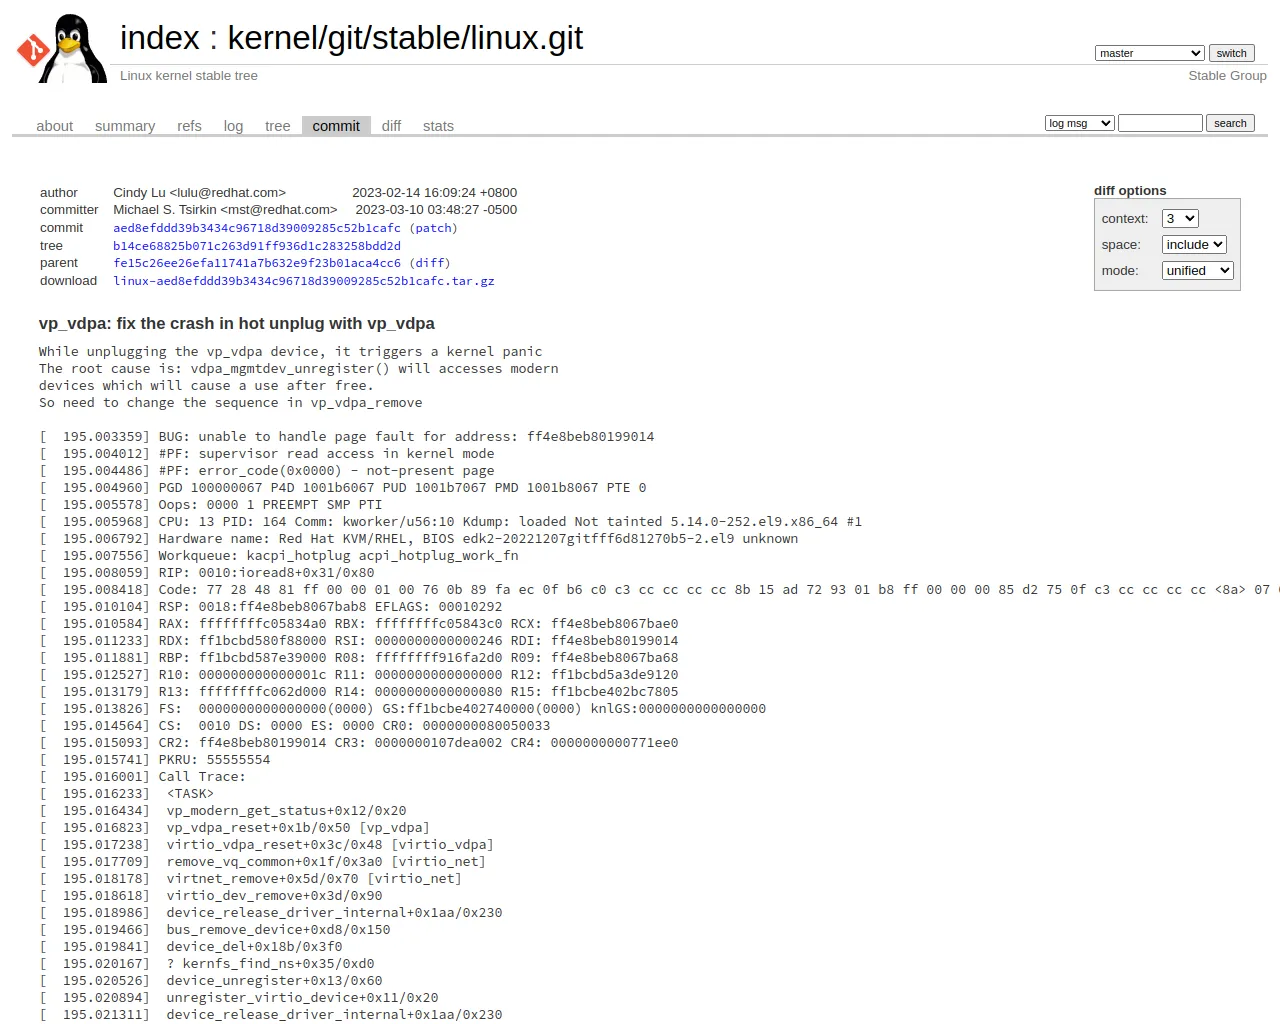Click text 'So need to change the sequence in vp_vdpa_remove'
1280x1024 pixels.
point(231,403)
